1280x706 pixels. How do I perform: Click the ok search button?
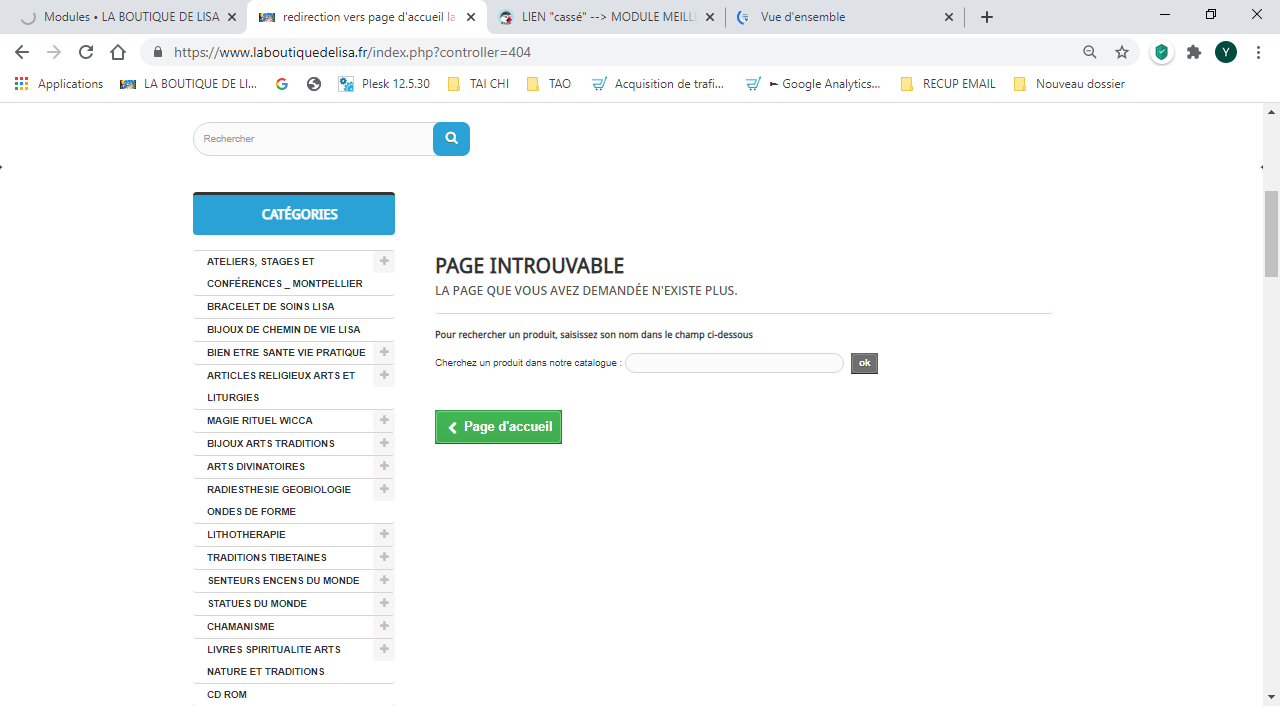tap(864, 363)
